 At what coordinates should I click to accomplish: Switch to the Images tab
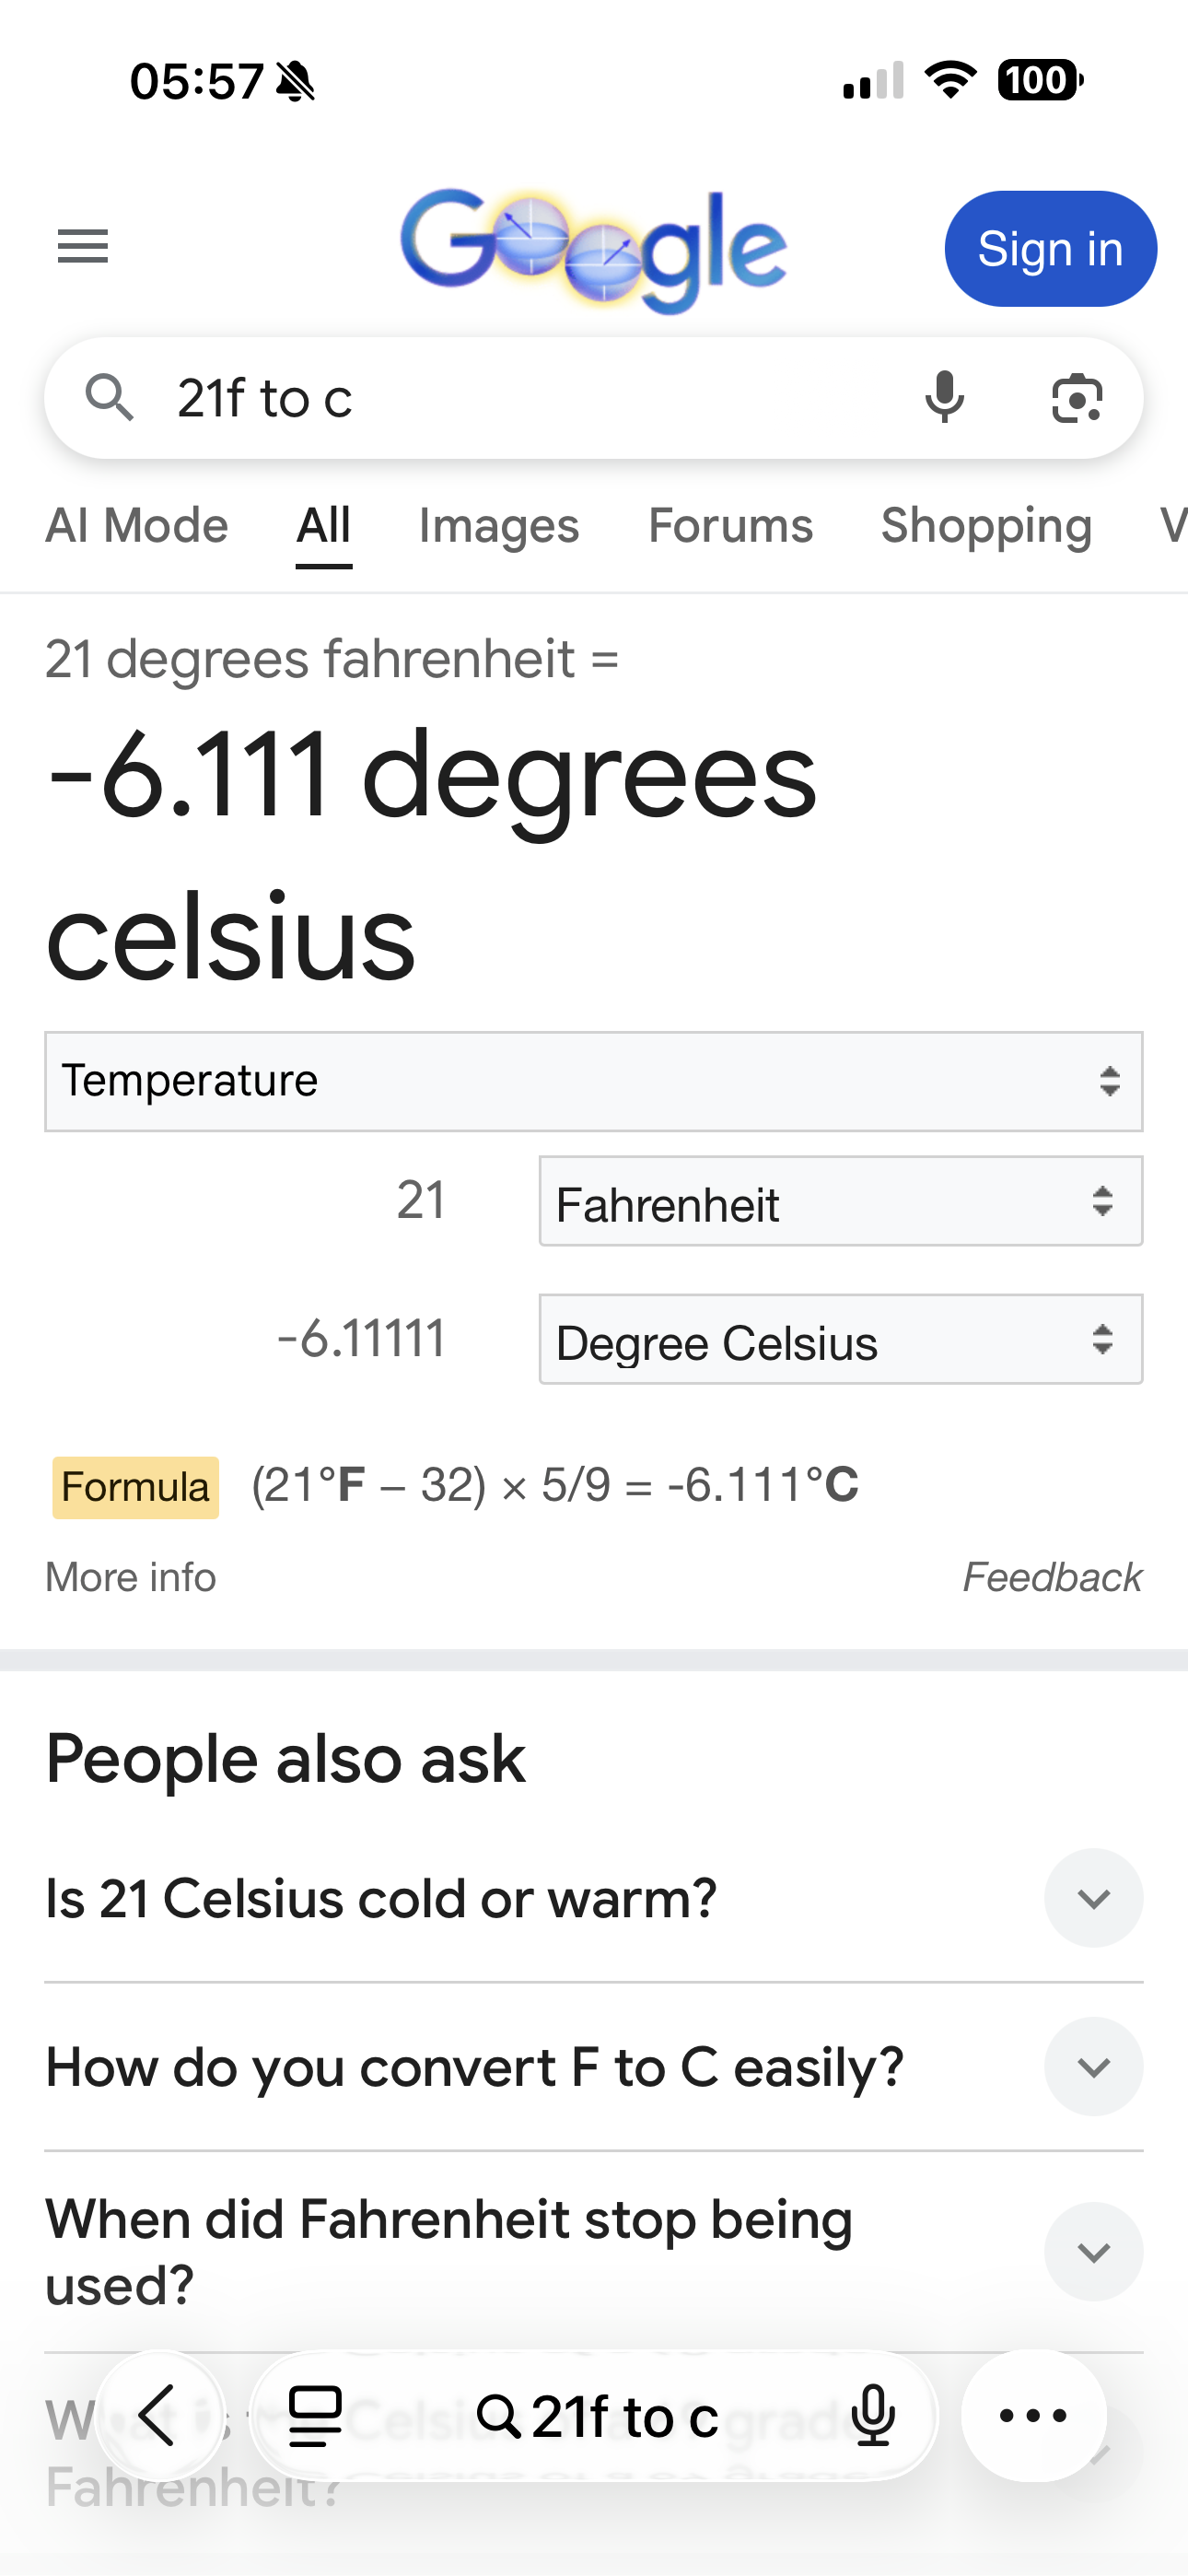click(x=498, y=526)
